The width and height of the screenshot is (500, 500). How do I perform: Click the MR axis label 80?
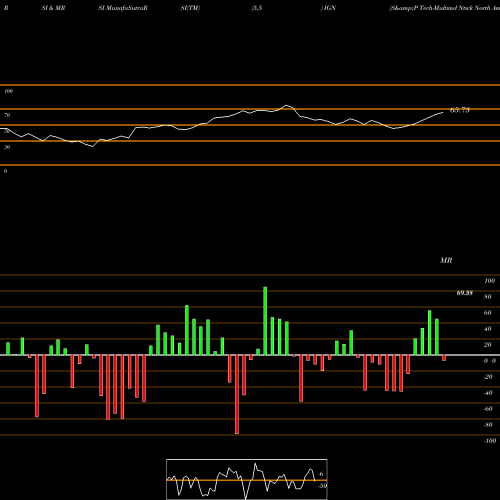[488, 297]
